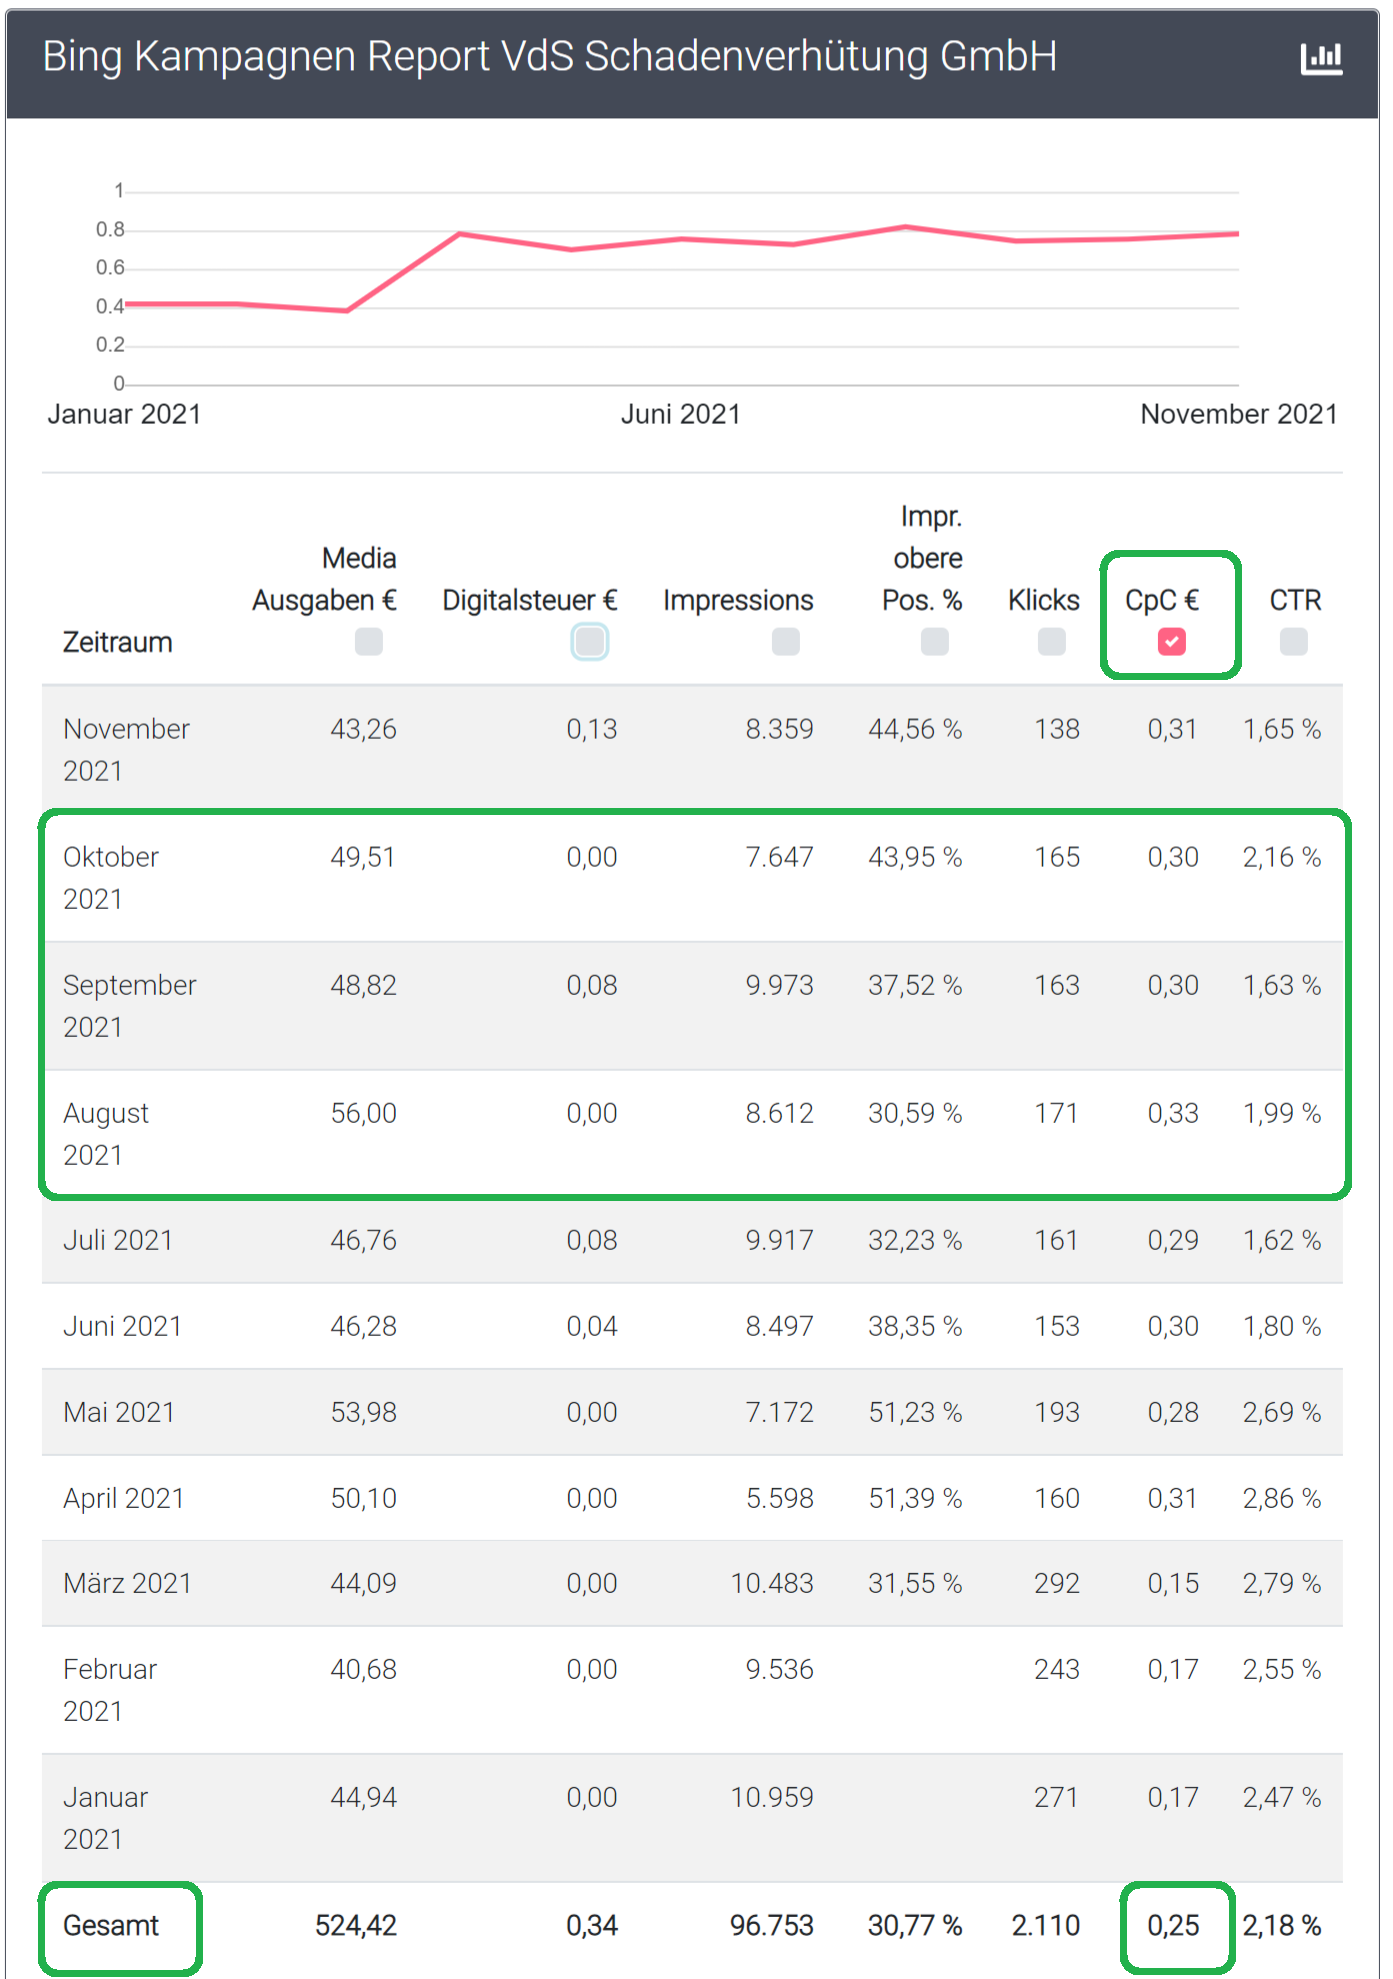Screen dimensions: 1393x1979
Task: Click total clicks value 2.110
Action: [1046, 1925]
